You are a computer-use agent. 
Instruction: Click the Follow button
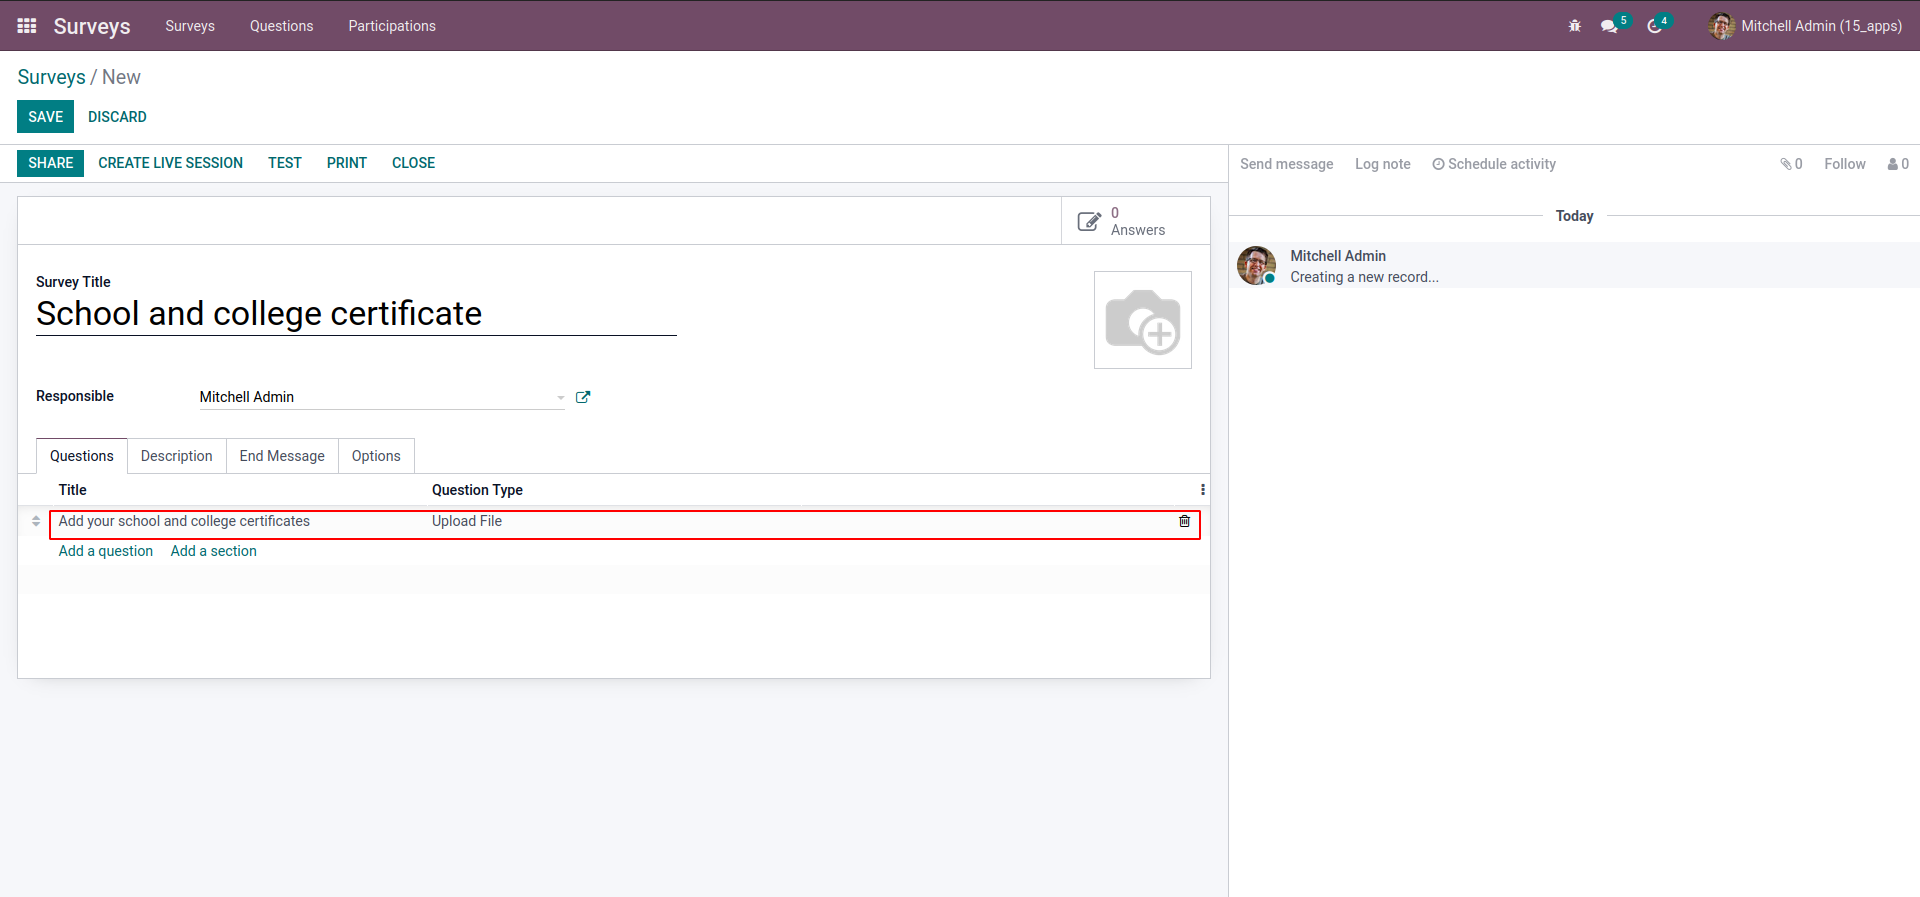tap(1844, 164)
